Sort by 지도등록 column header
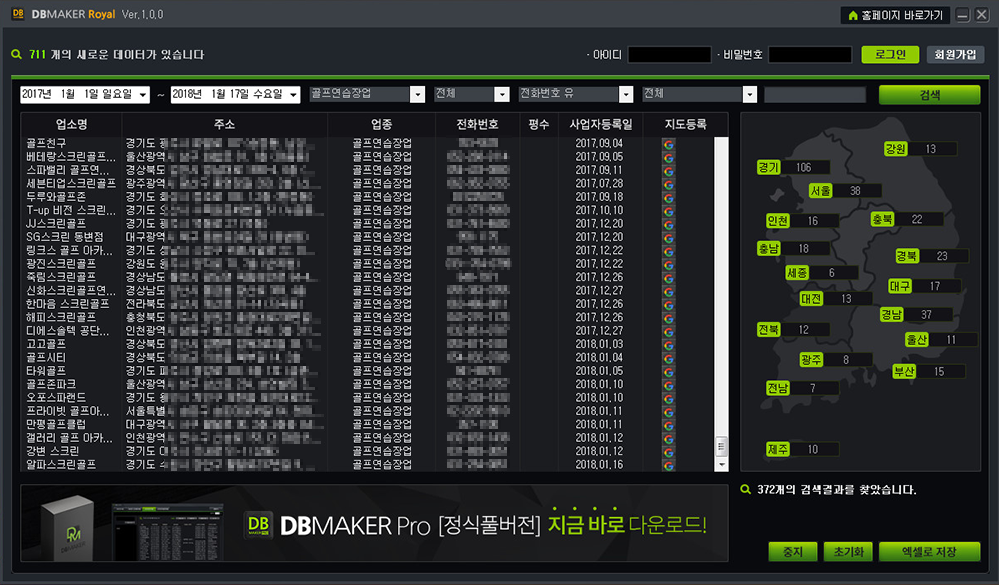Viewport: 1000px width, 585px height. click(x=686, y=124)
